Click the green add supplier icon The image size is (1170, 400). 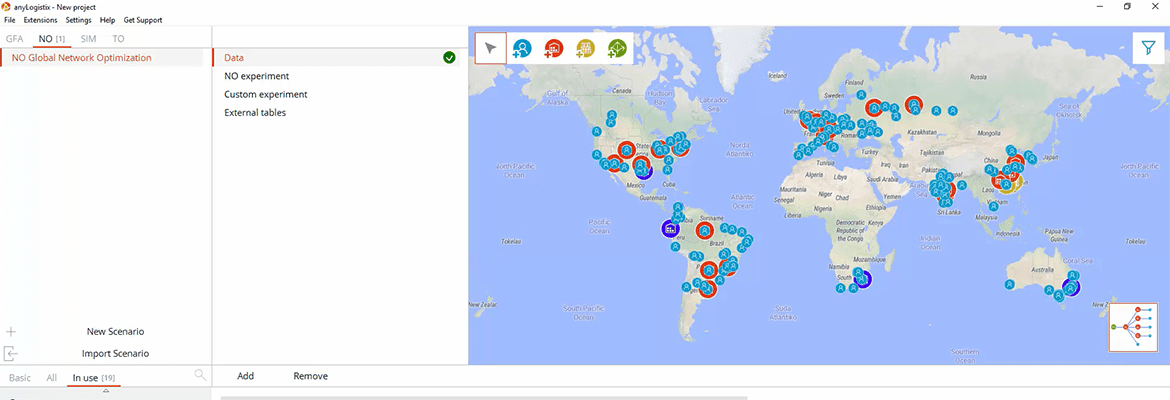click(x=617, y=48)
